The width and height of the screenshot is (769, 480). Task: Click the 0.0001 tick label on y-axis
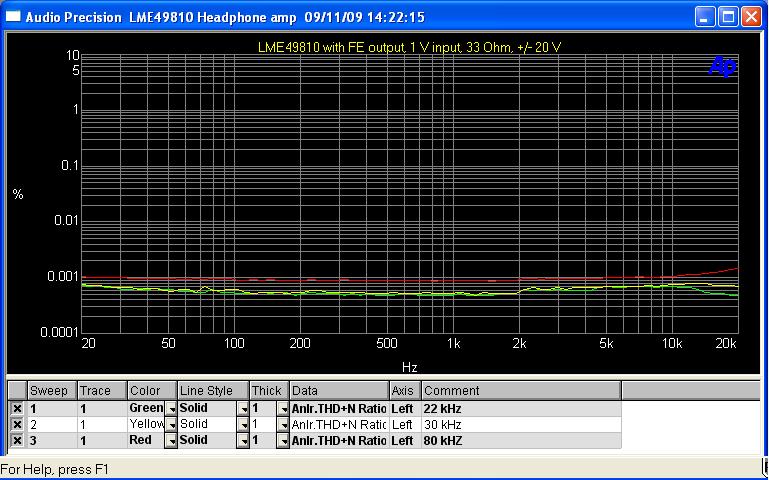[59, 332]
